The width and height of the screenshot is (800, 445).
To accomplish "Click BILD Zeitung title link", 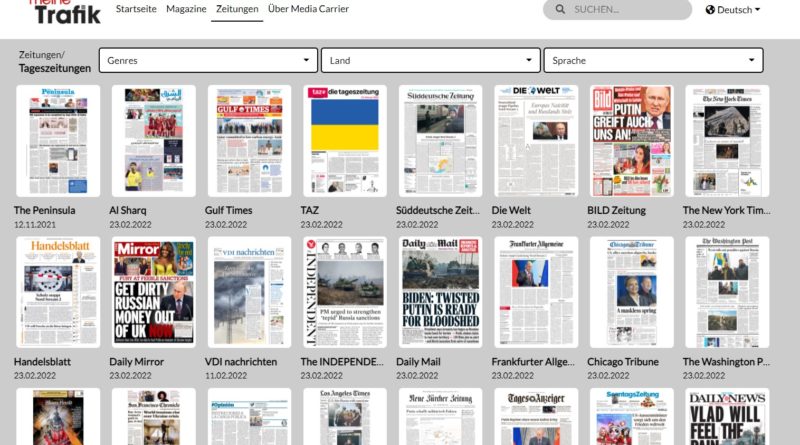I will click(x=616, y=210).
